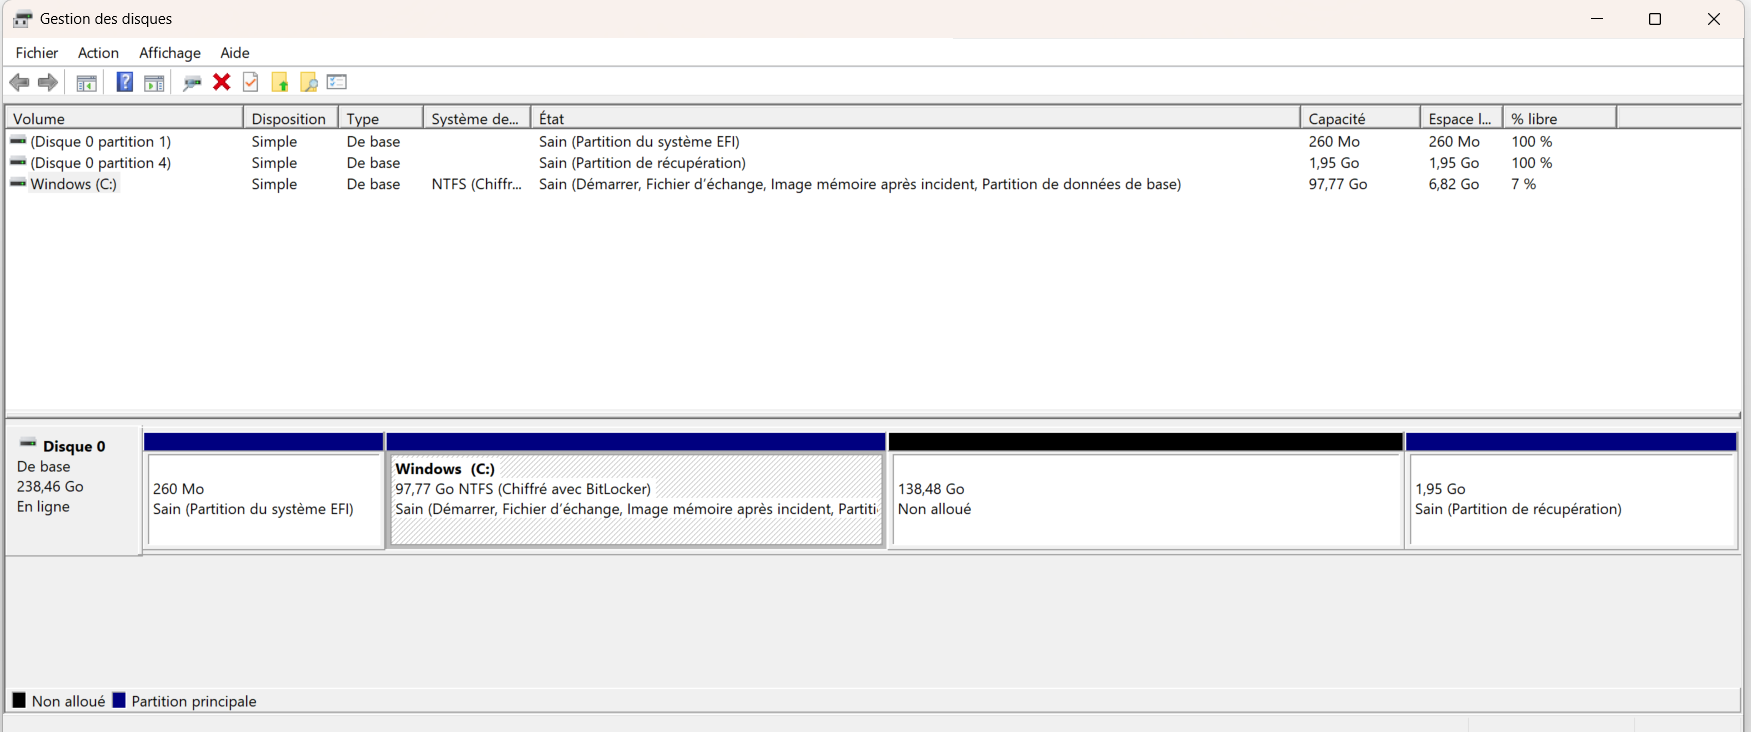This screenshot has width=1751, height=732.
Task: Select the Windows (C:) BitLocker partition block
Action: [636, 499]
